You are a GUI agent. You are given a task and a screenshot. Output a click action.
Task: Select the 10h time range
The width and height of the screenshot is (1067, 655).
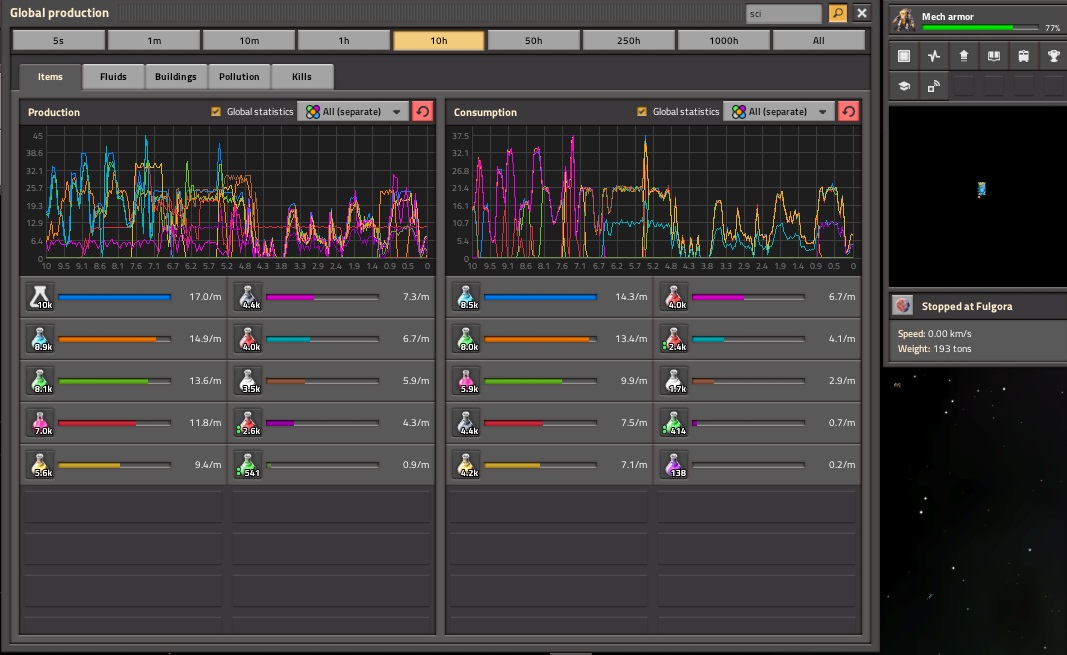[x=439, y=41]
